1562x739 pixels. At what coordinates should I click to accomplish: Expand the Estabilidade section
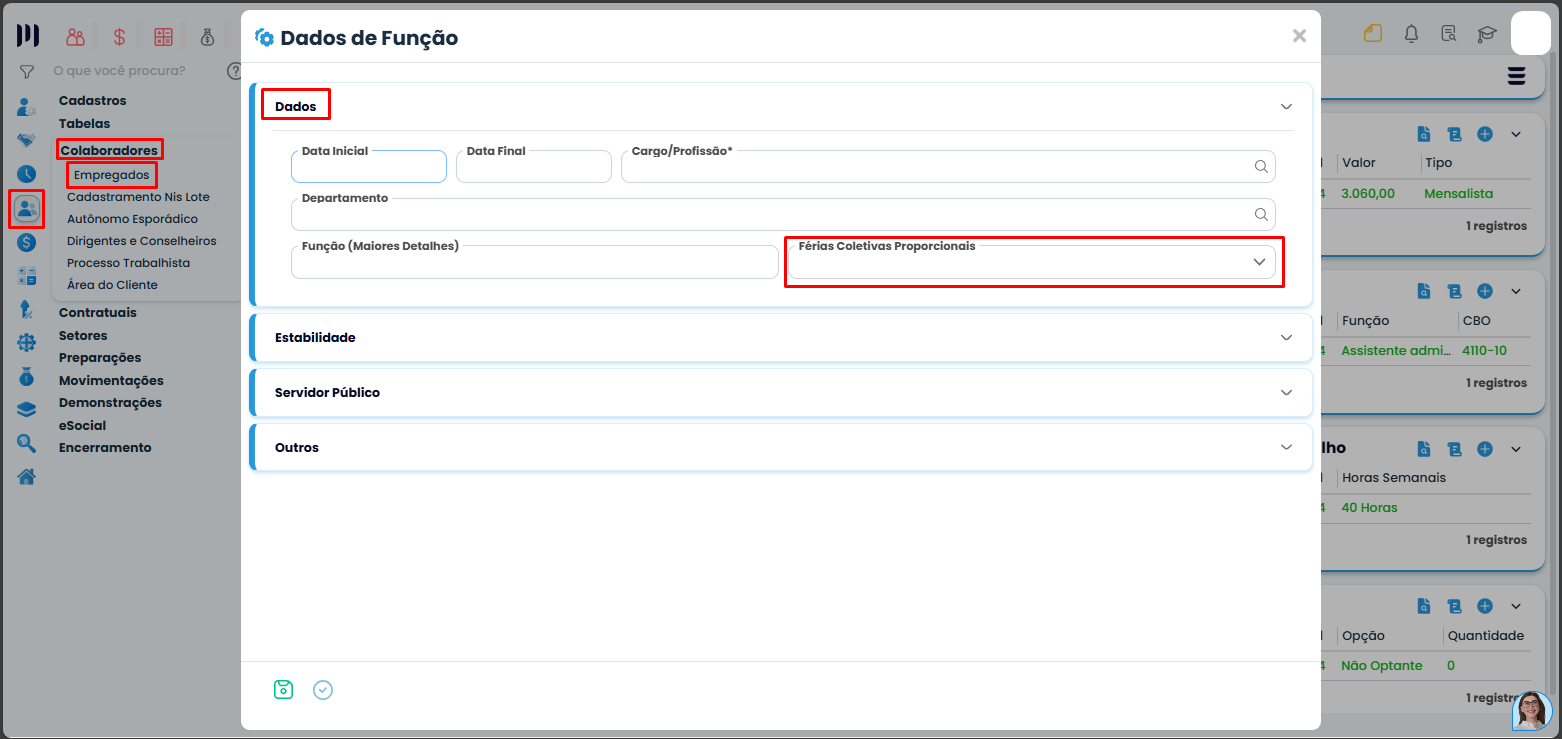[1287, 338]
